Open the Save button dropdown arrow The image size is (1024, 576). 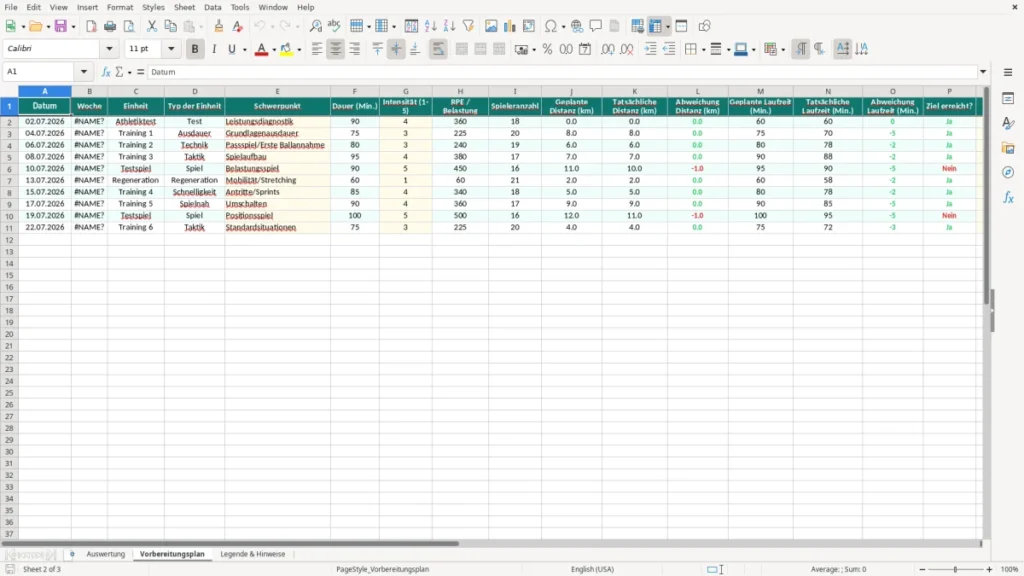click(73, 27)
